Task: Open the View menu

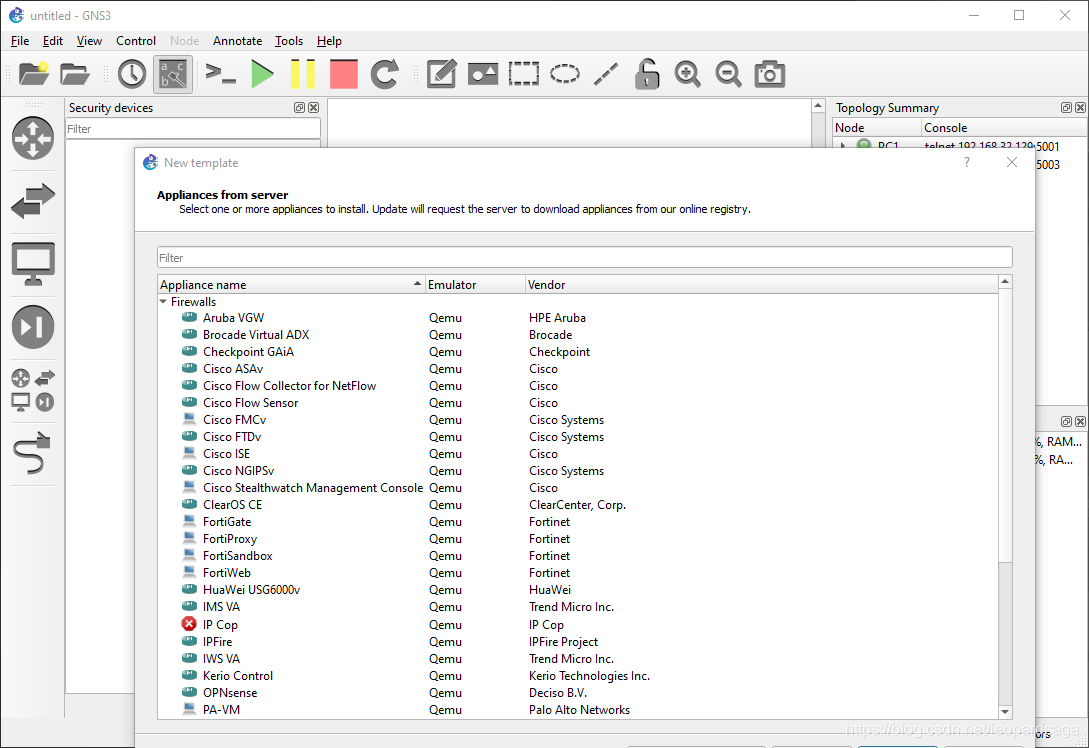Action: click(89, 41)
